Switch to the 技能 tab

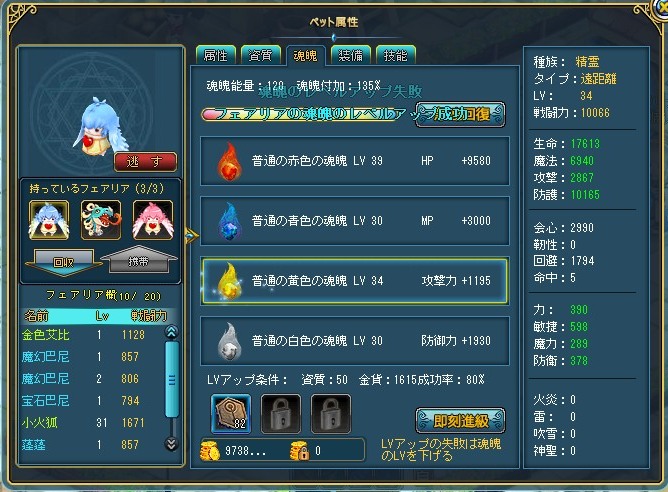coord(396,55)
